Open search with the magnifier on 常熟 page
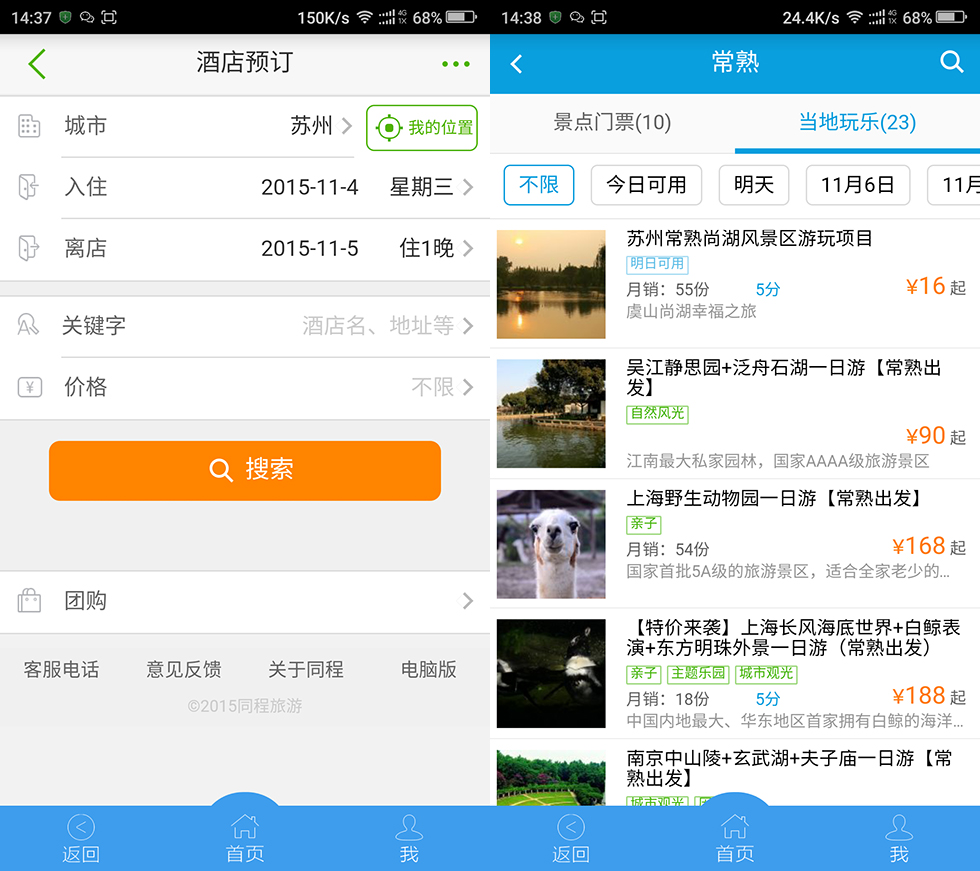Screen dimensions: 980x871 click(x=951, y=62)
